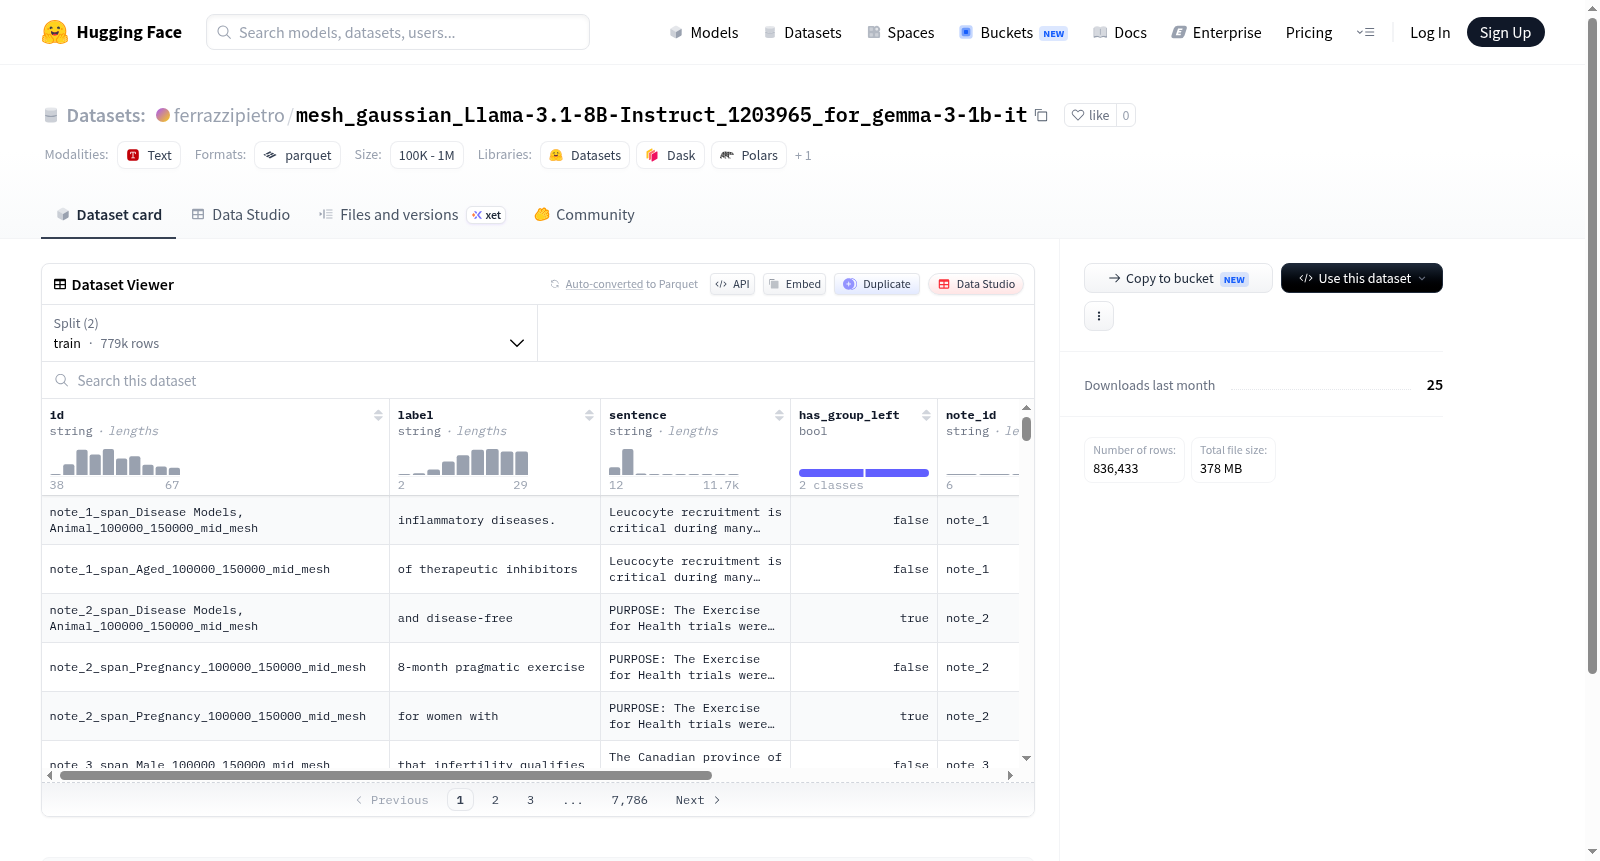1600x861 pixels.
Task: Open Enterprise in top navigation
Action: pyautogui.click(x=1217, y=32)
